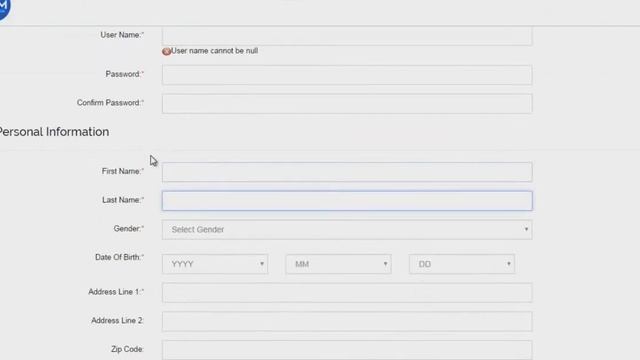Click the 'Address Line 2:' label
Image resolution: width=640 pixels, height=360 pixels.
point(118,321)
